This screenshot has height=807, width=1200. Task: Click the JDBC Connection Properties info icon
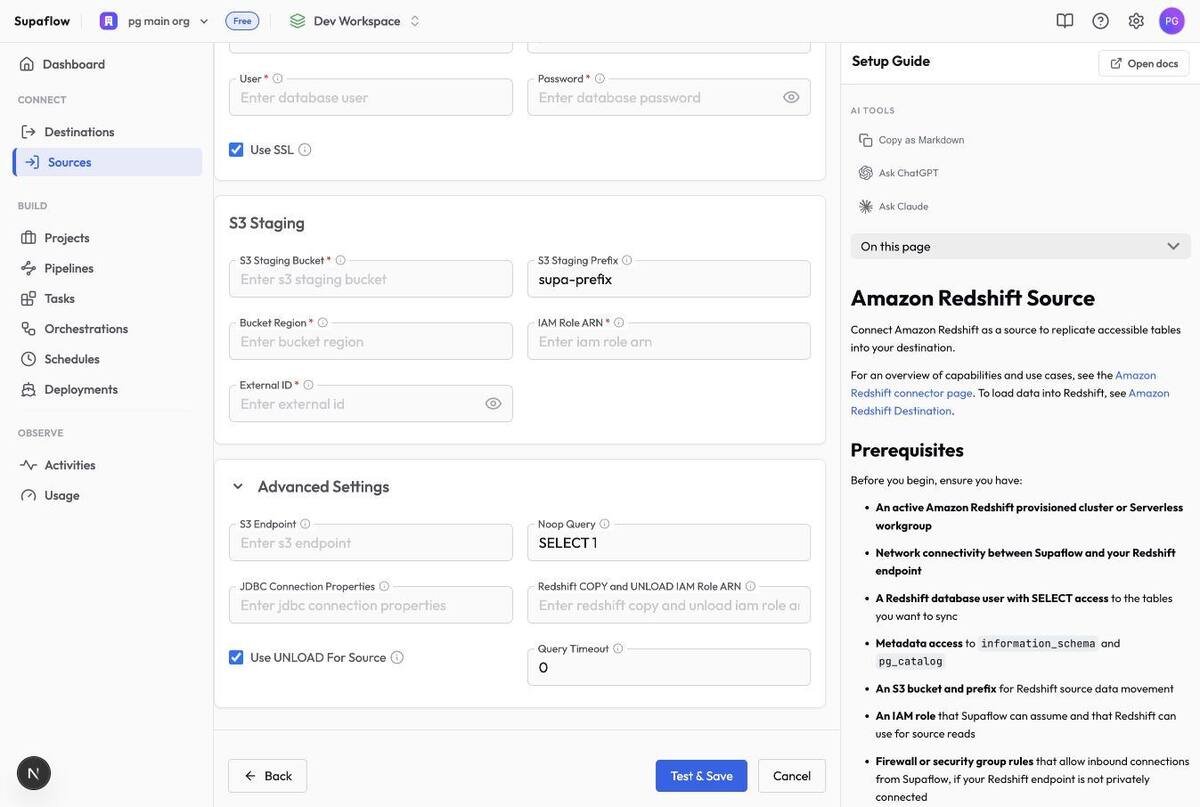coord(384,587)
